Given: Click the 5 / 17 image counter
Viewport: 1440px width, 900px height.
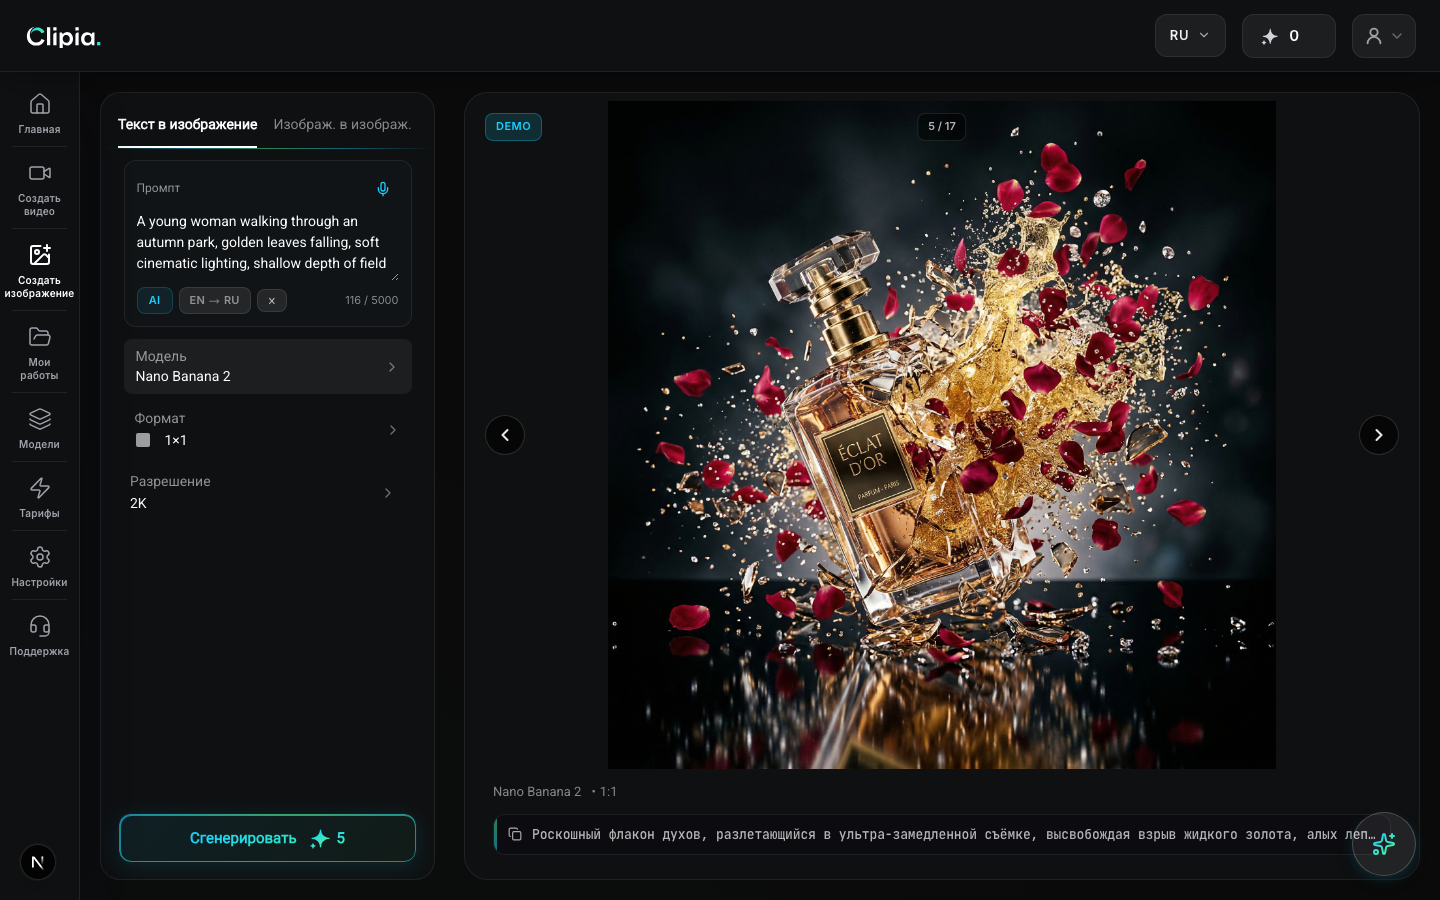Looking at the screenshot, I should [x=942, y=127].
